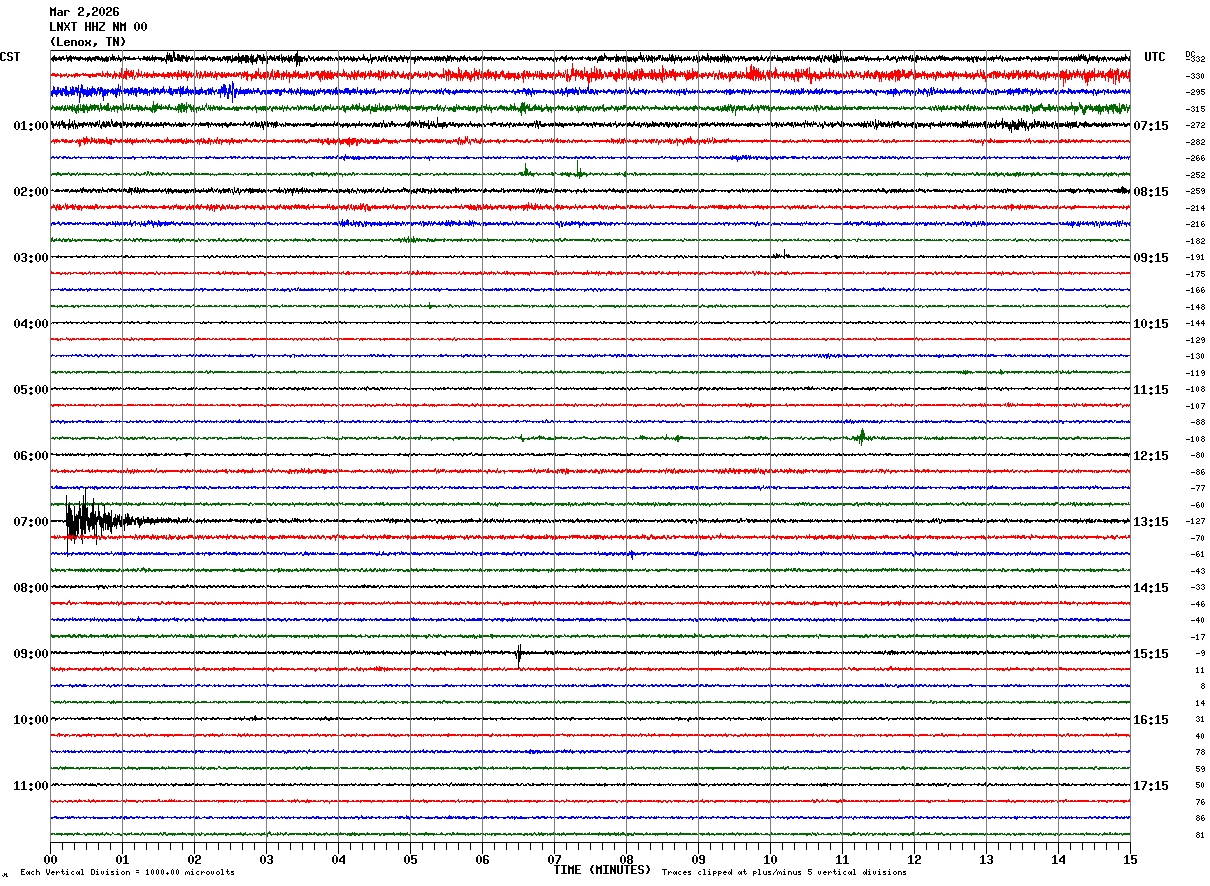This screenshot has height=886, width=1210.
Task: Click the '11:00' CST hour label
Action: point(31,786)
